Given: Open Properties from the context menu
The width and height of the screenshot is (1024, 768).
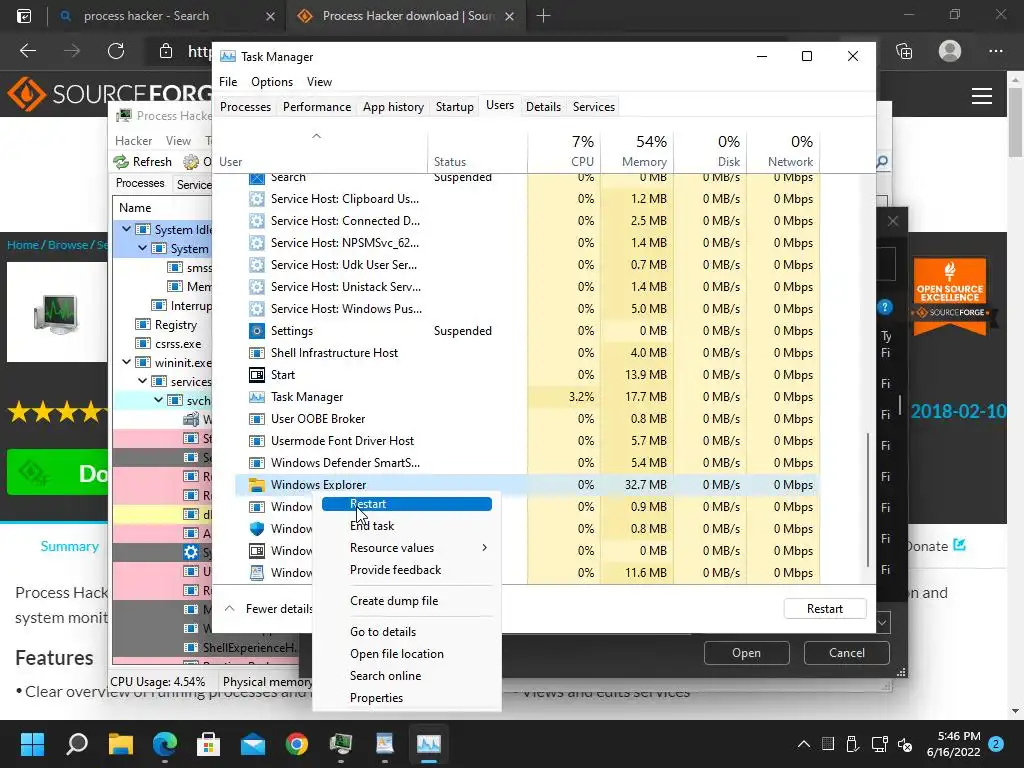Looking at the screenshot, I should pyautogui.click(x=376, y=697).
